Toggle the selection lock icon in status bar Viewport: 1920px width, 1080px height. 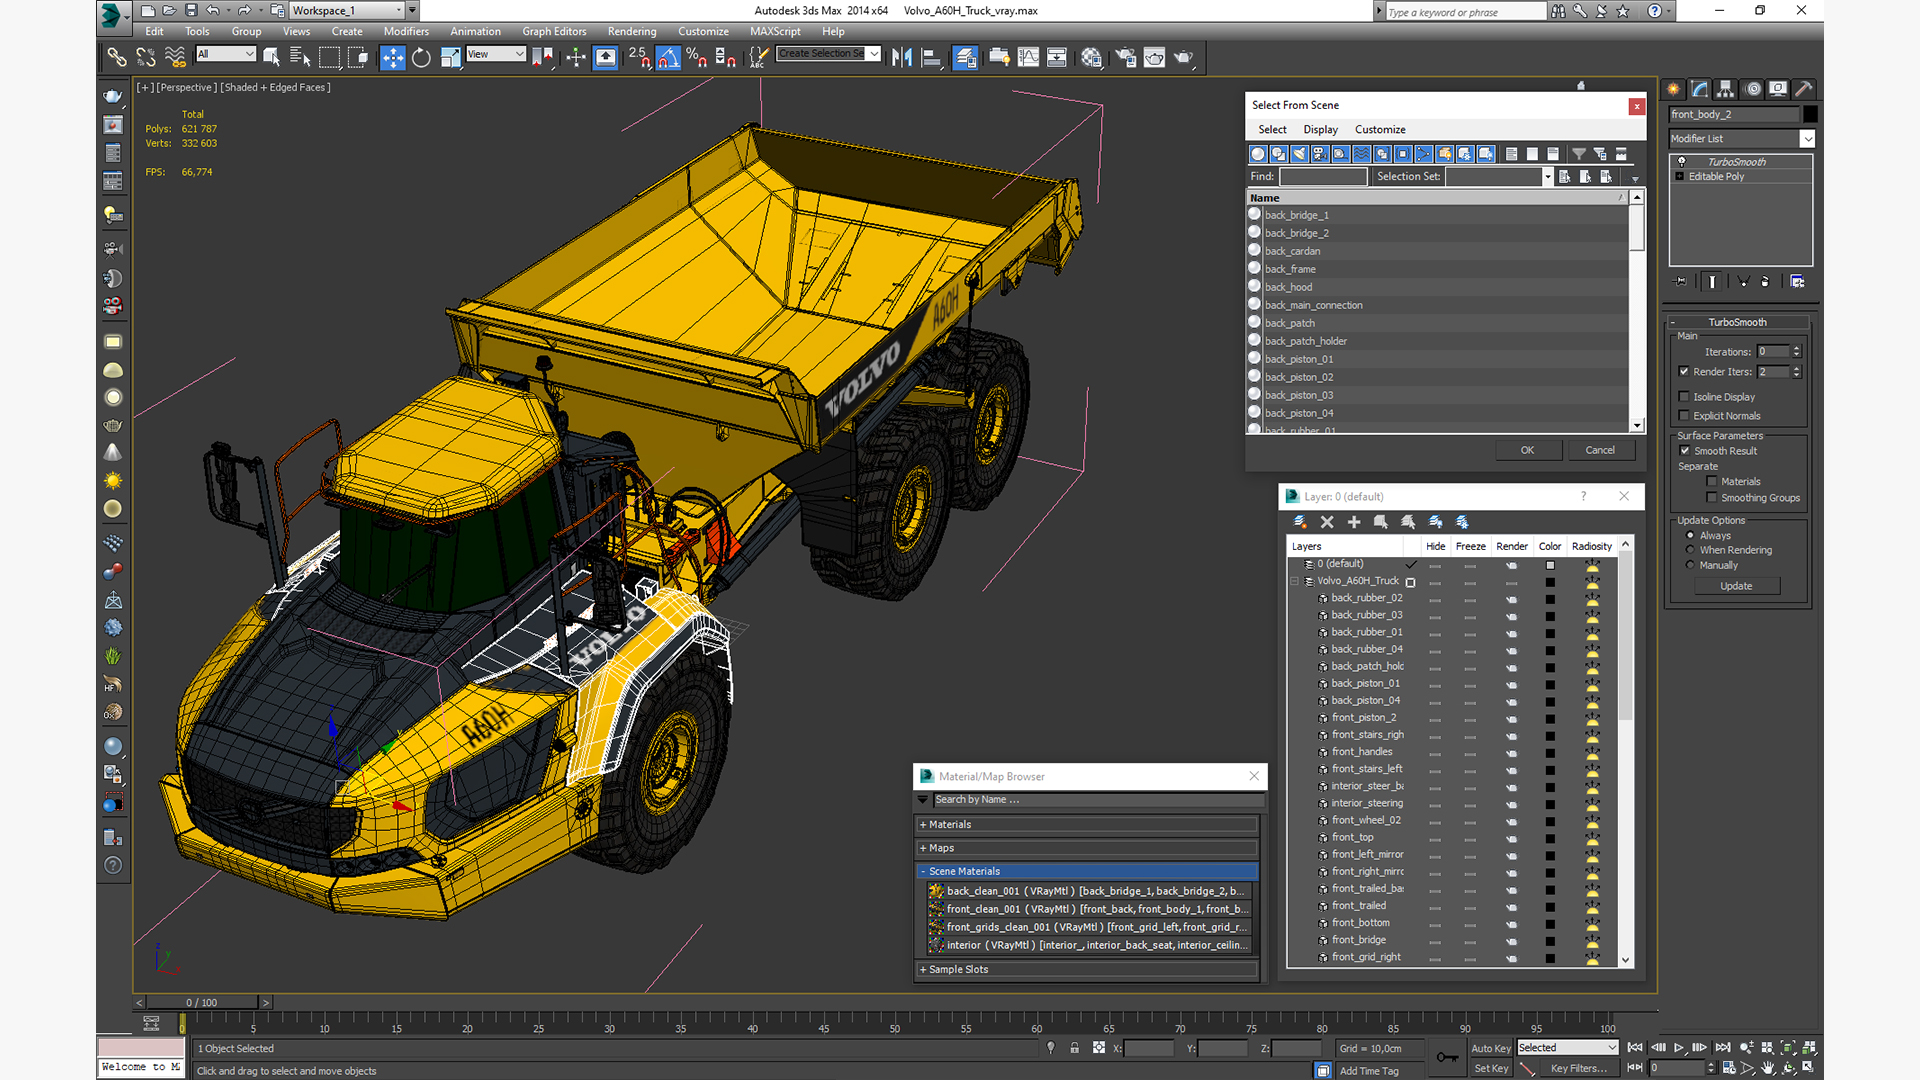click(x=1075, y=1048)
